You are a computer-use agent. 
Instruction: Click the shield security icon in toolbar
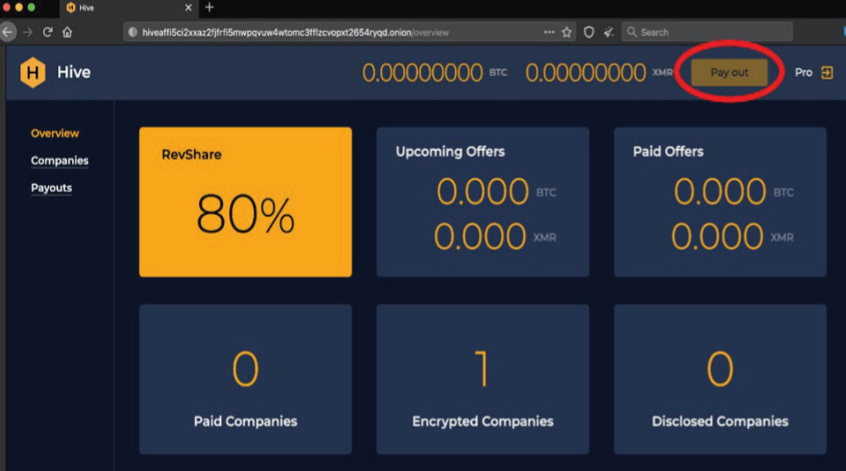pyautogui.click(x=589, y=32)
